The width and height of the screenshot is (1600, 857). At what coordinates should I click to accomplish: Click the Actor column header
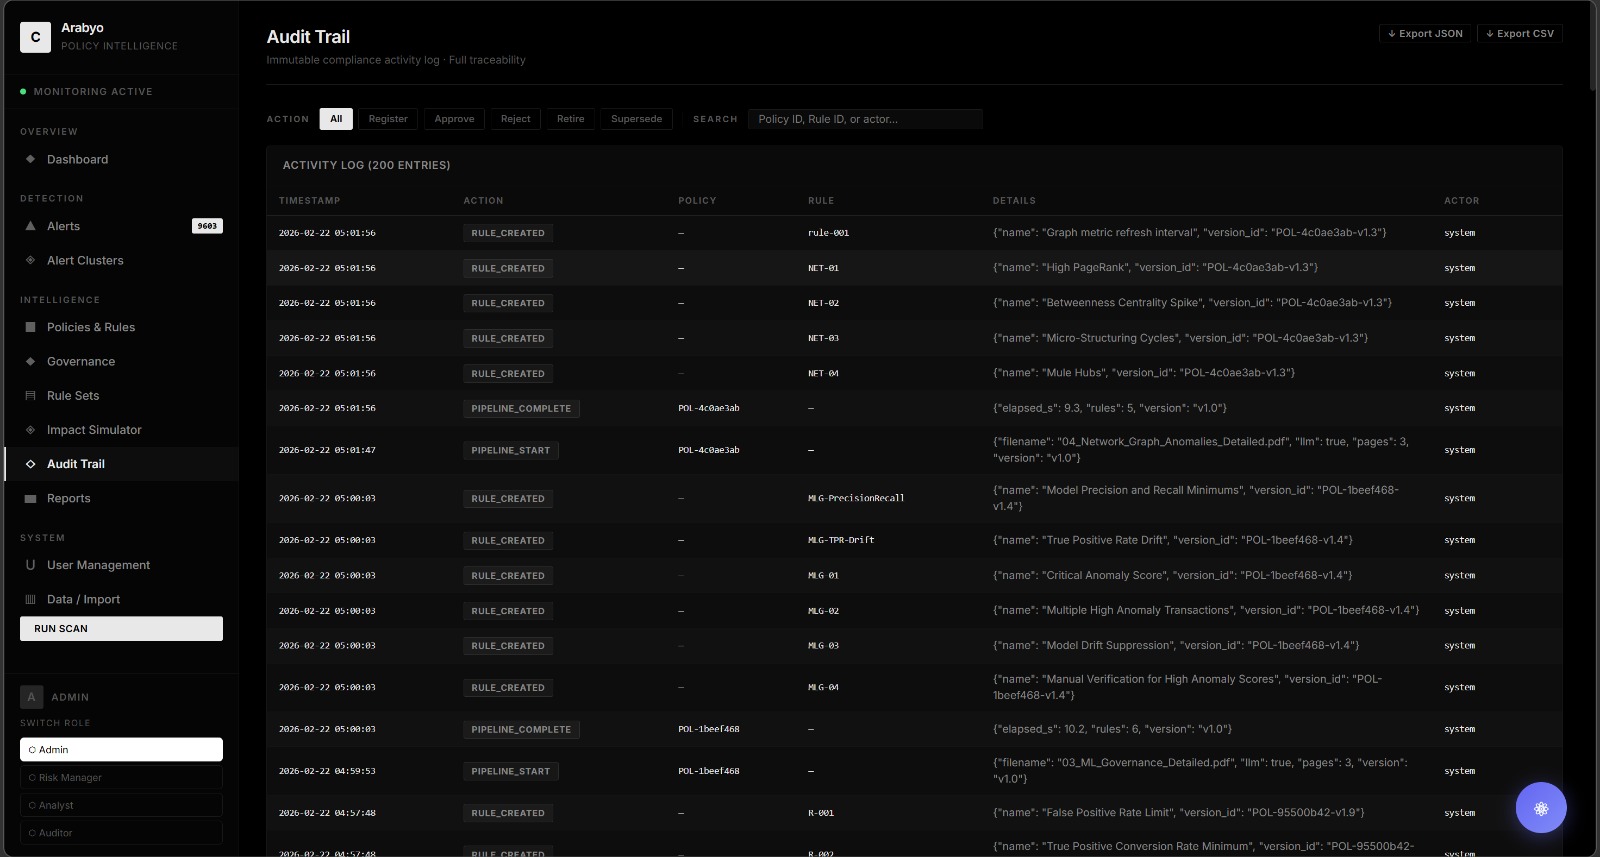(1461, 201)
